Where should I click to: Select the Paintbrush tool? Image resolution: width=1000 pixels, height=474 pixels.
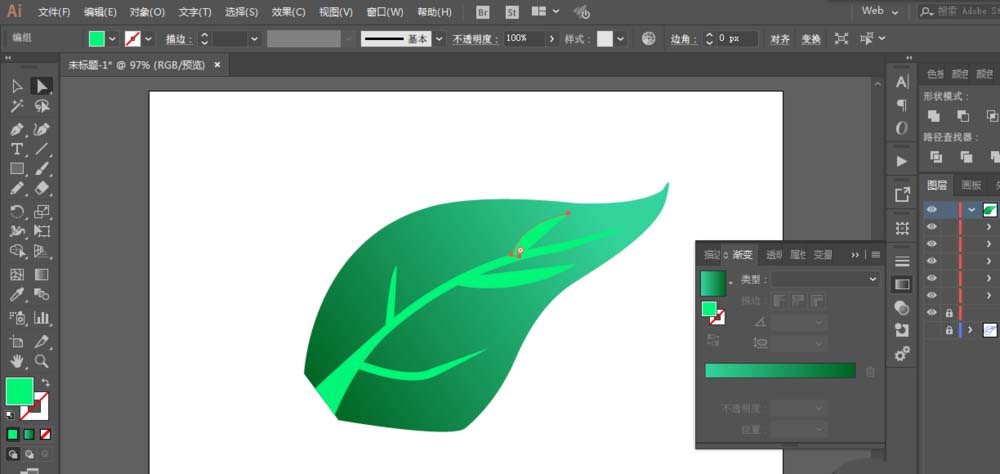[41, 169]
